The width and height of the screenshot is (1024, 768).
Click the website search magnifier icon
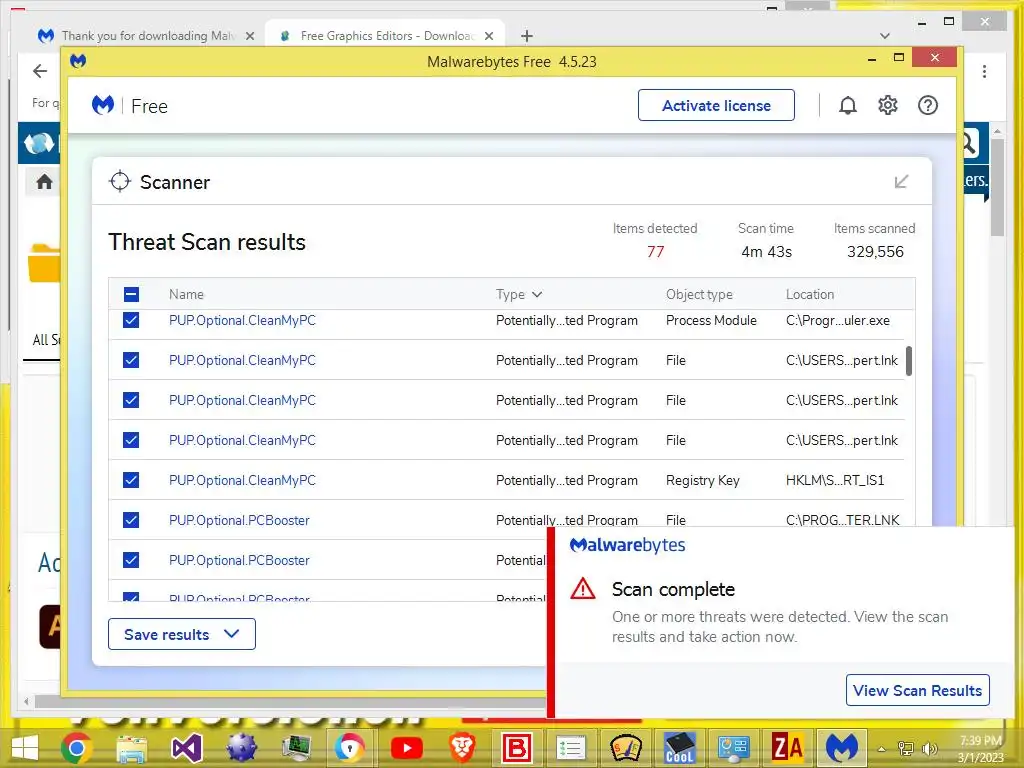point(969,142)
